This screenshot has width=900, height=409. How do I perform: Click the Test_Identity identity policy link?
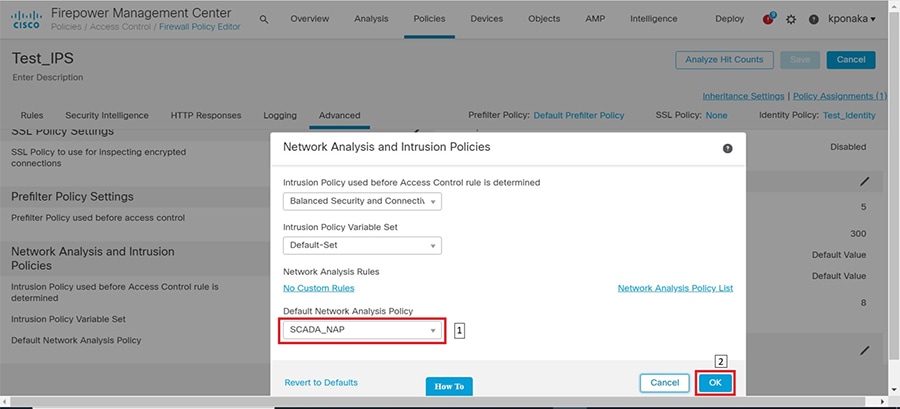pos(849,115)
